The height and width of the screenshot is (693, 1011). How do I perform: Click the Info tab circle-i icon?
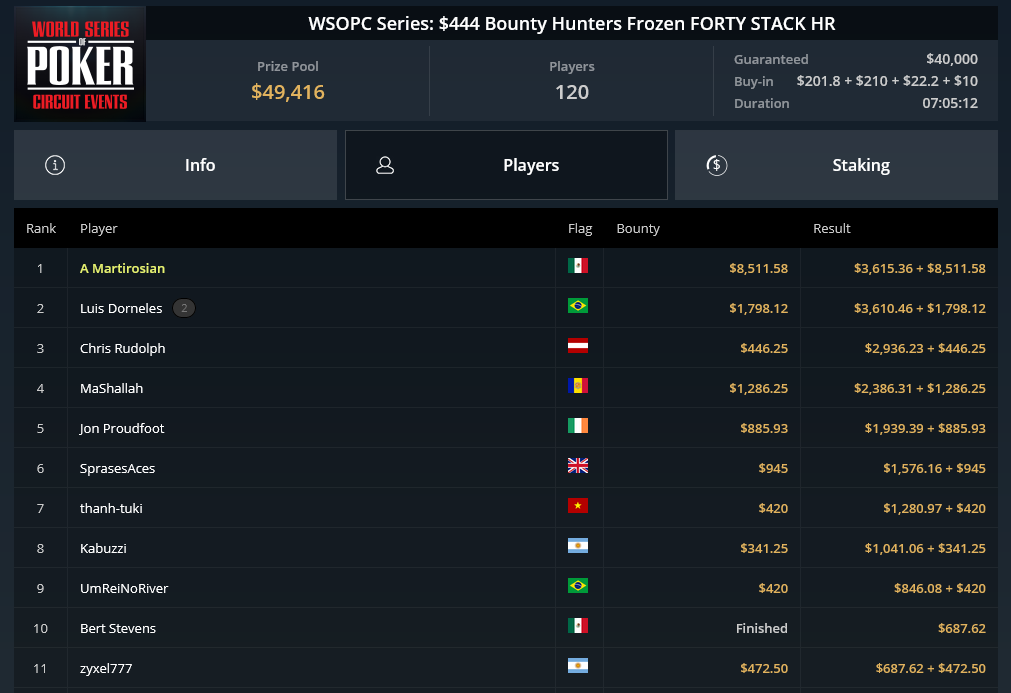coord(55,165)
